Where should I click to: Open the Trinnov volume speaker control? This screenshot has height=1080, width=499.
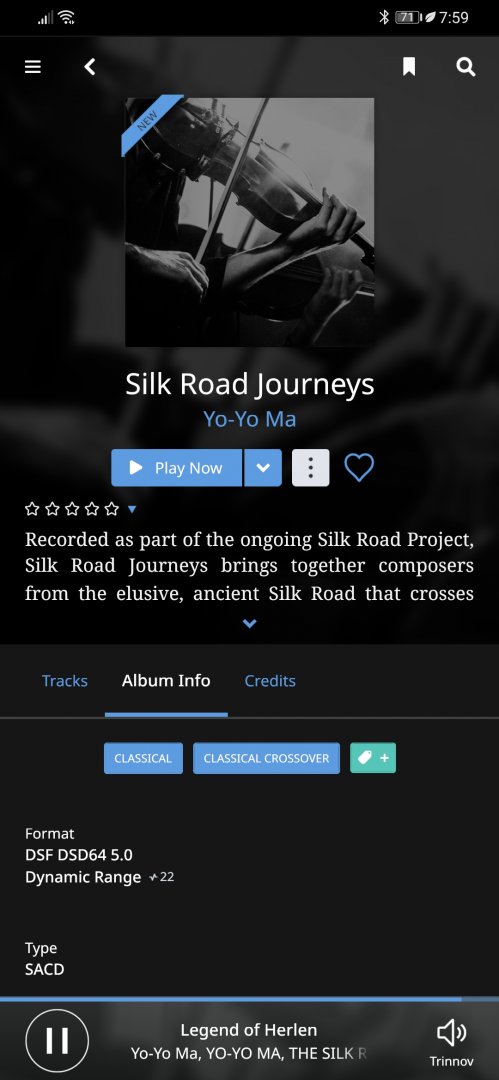pyautogui.click(x=452, y=1041)
